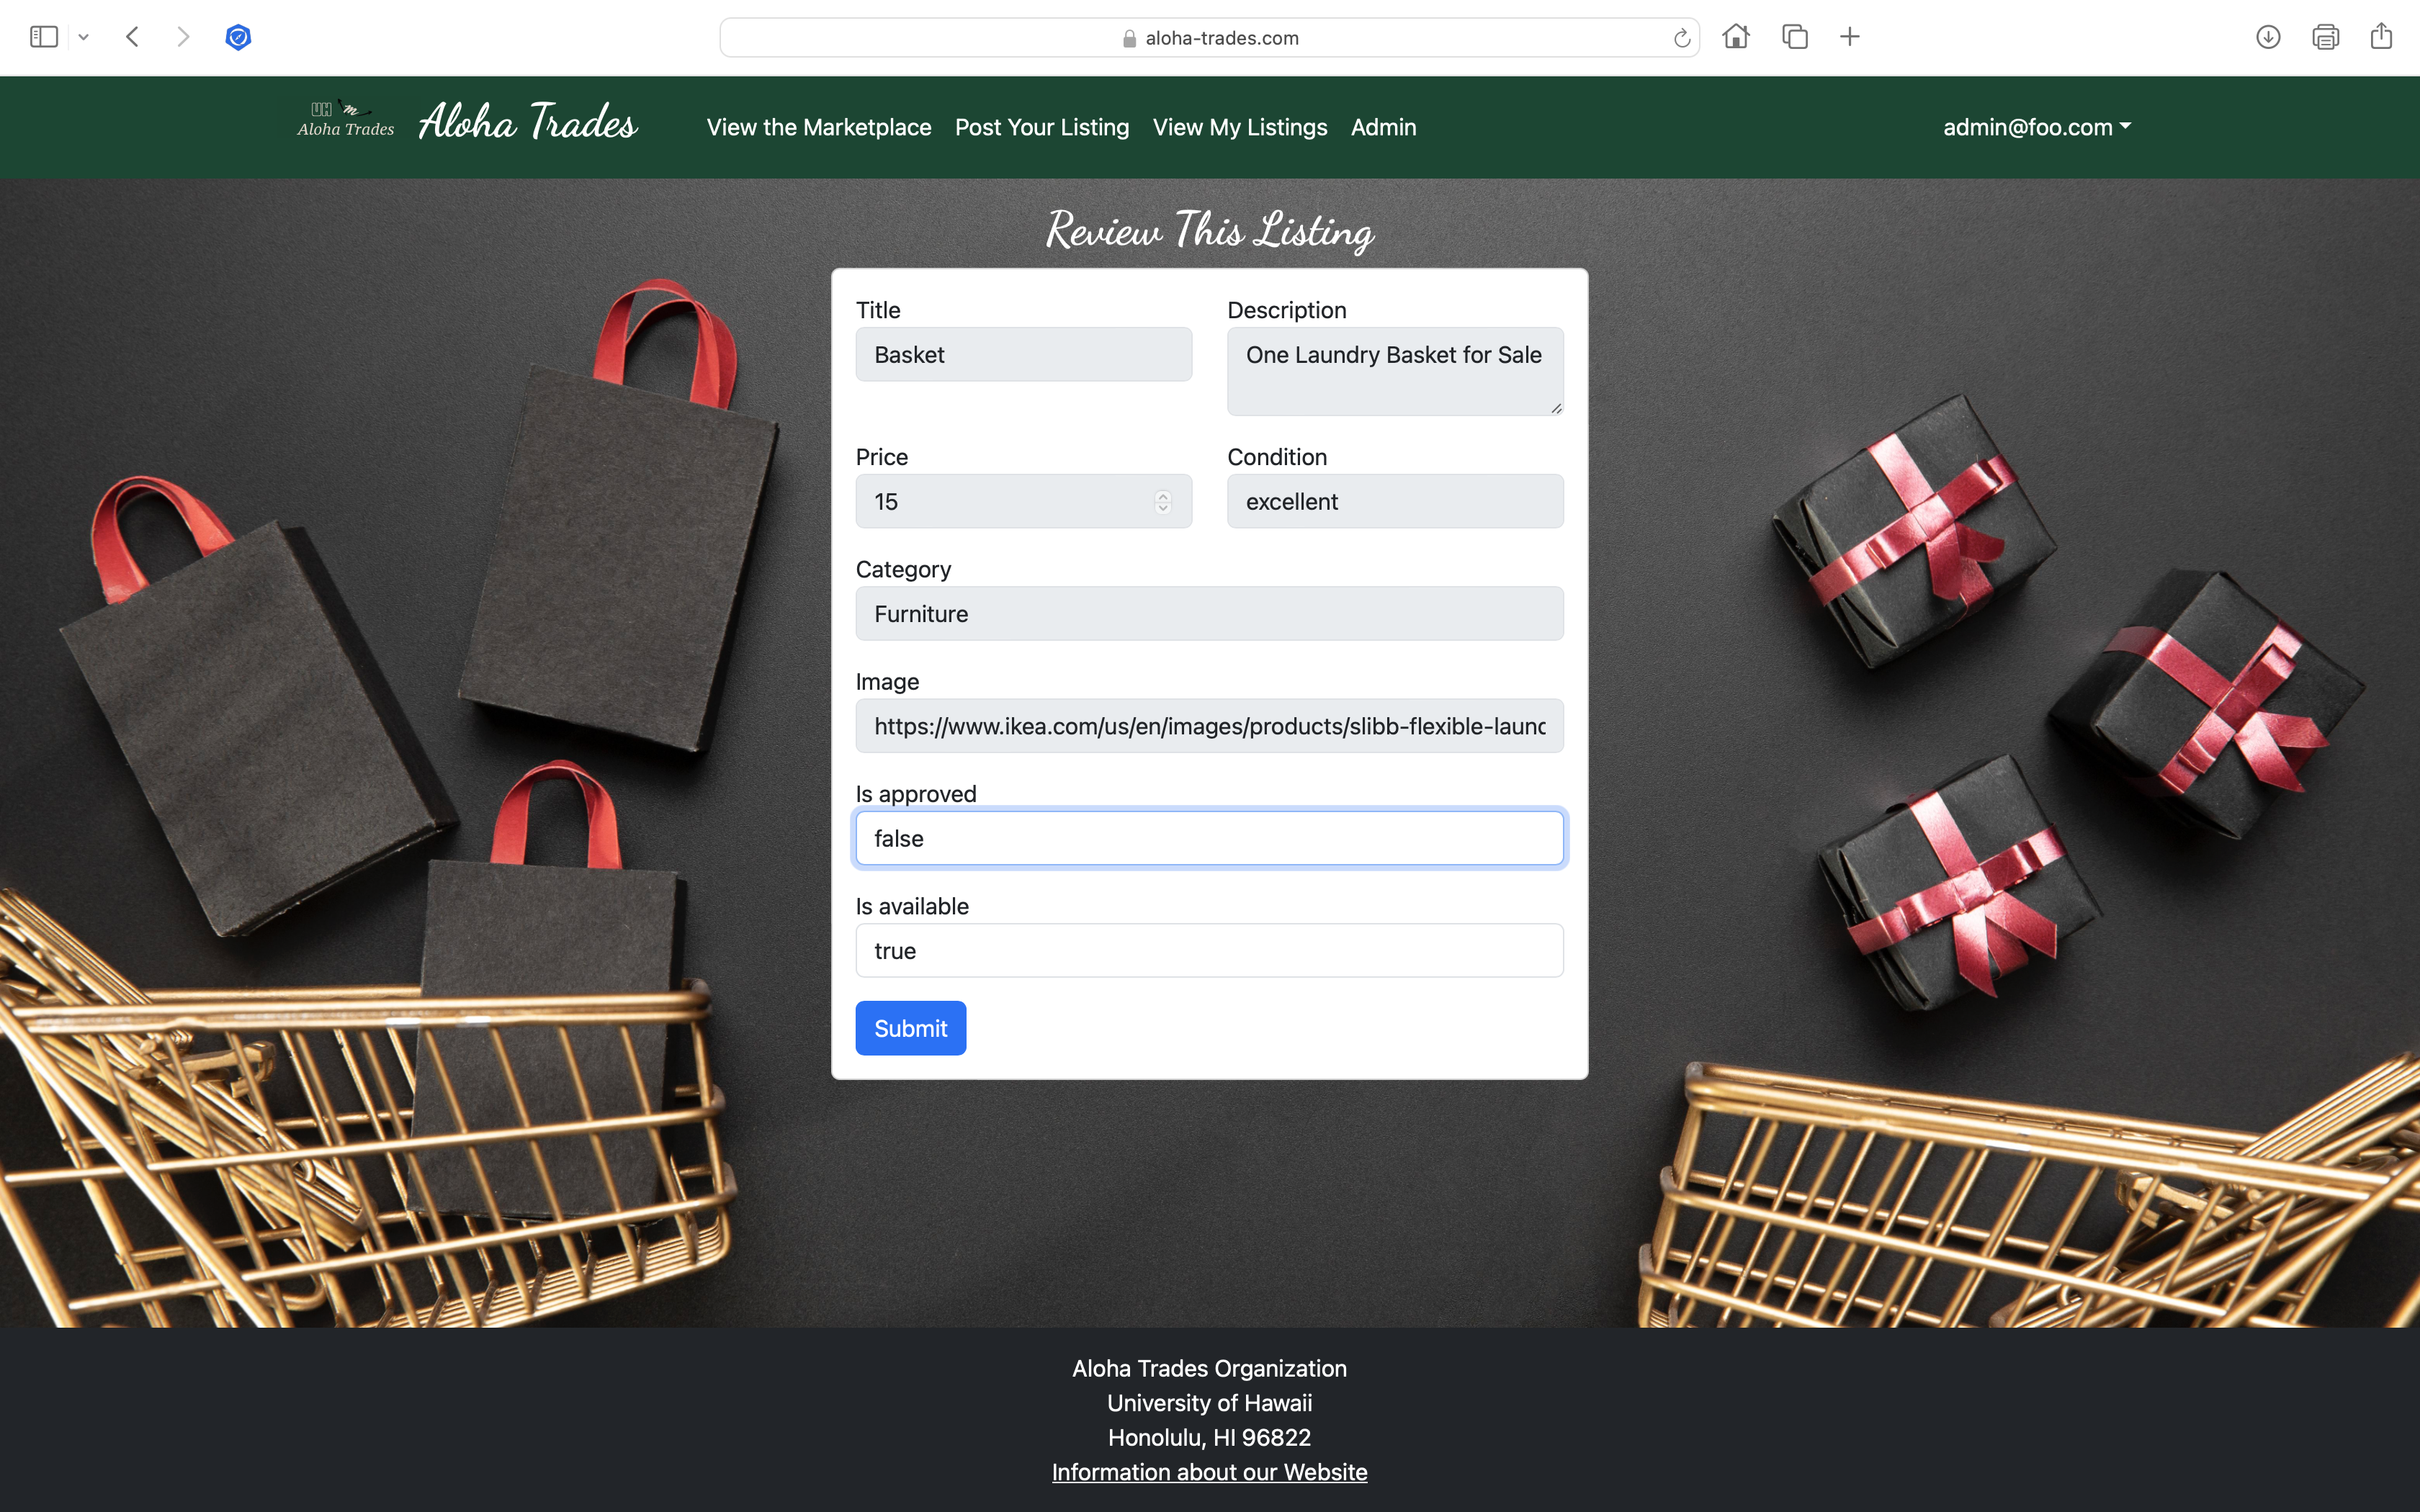Open the browser tab list expander
This screenshot has width=2420, height=1512.
[x=82, y=37]
